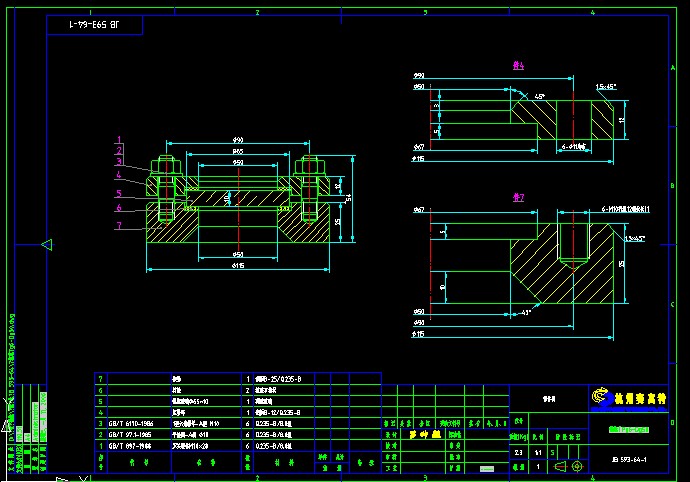
Task: Select the right hex nut in the assembly view
Action: (309, 166)
